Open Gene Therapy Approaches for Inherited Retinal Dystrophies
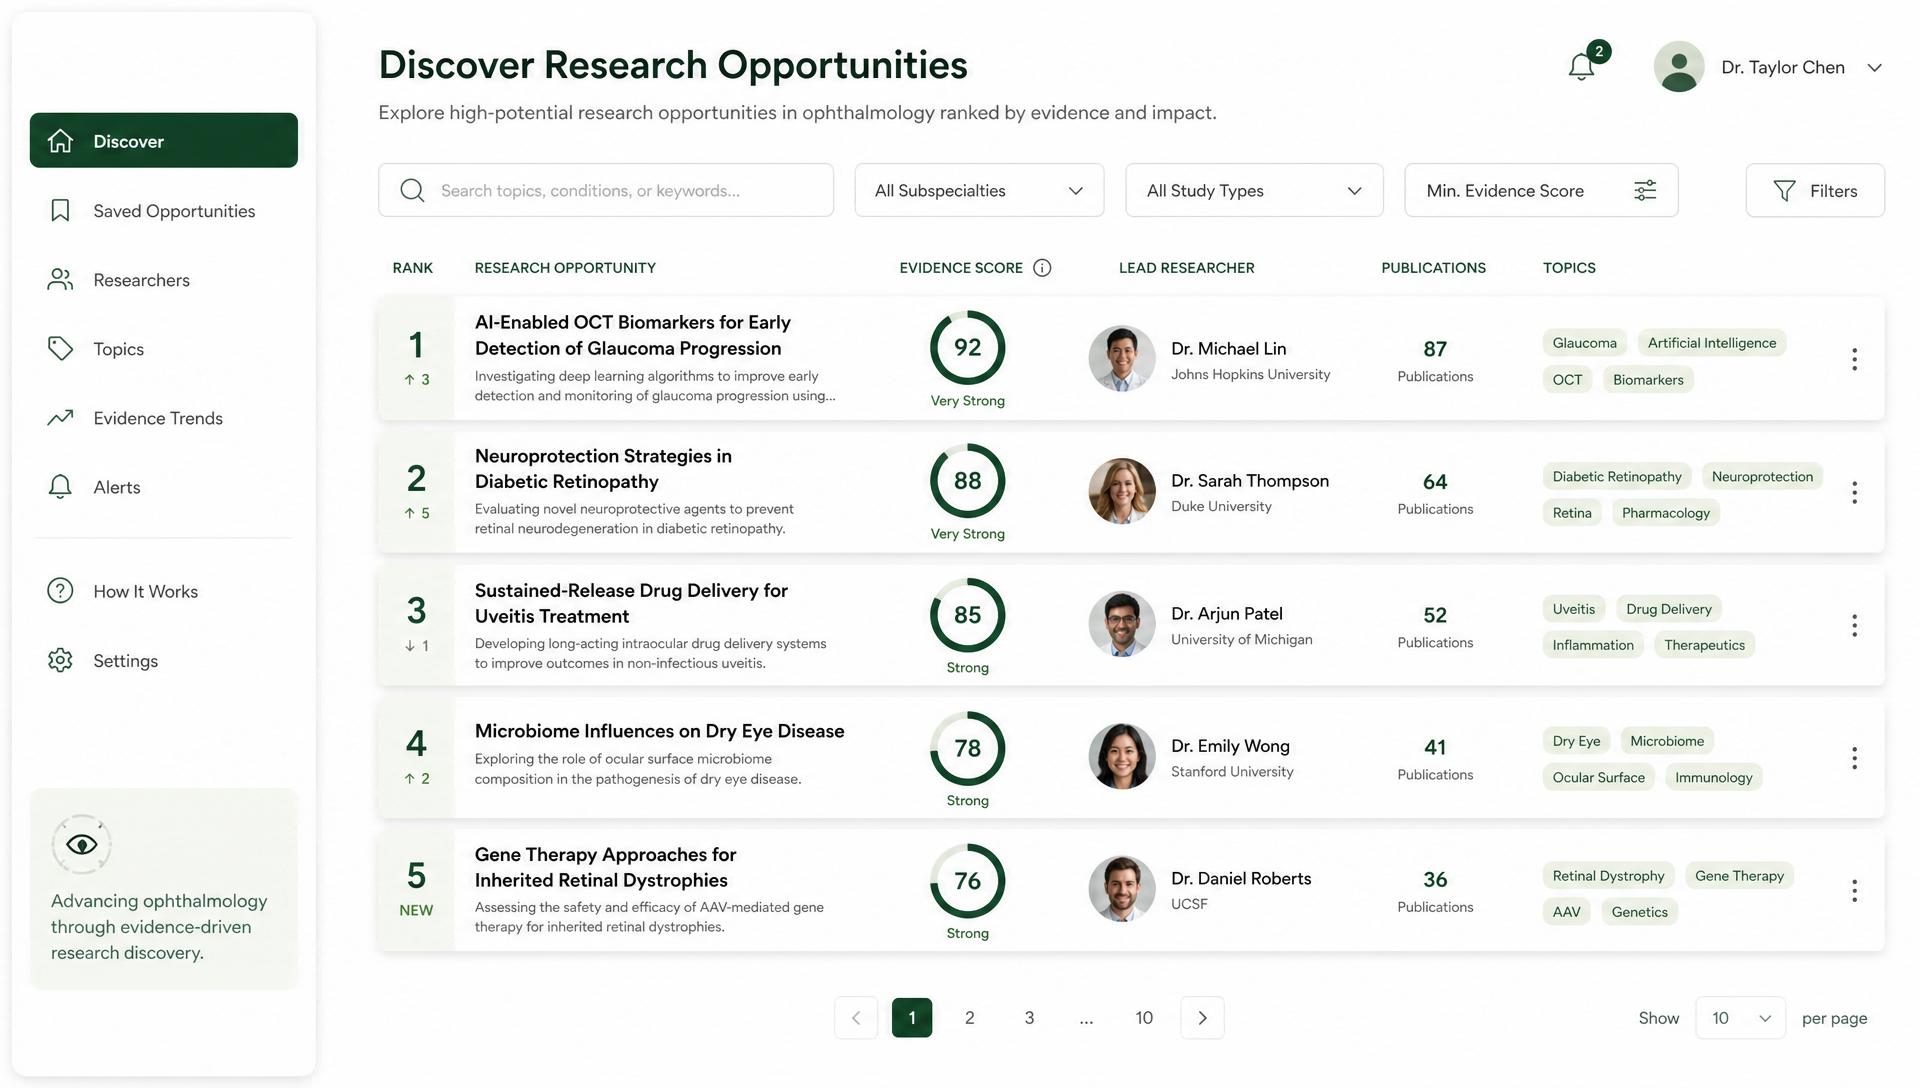The image size is (1920, 1088). coord(605,867)
